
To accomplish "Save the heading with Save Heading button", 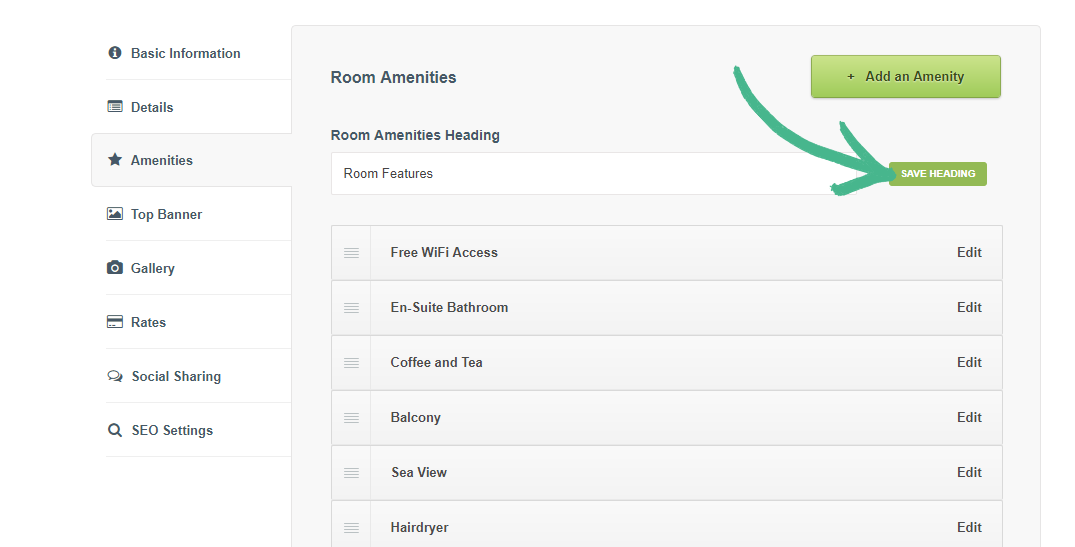I will (937, 174).
